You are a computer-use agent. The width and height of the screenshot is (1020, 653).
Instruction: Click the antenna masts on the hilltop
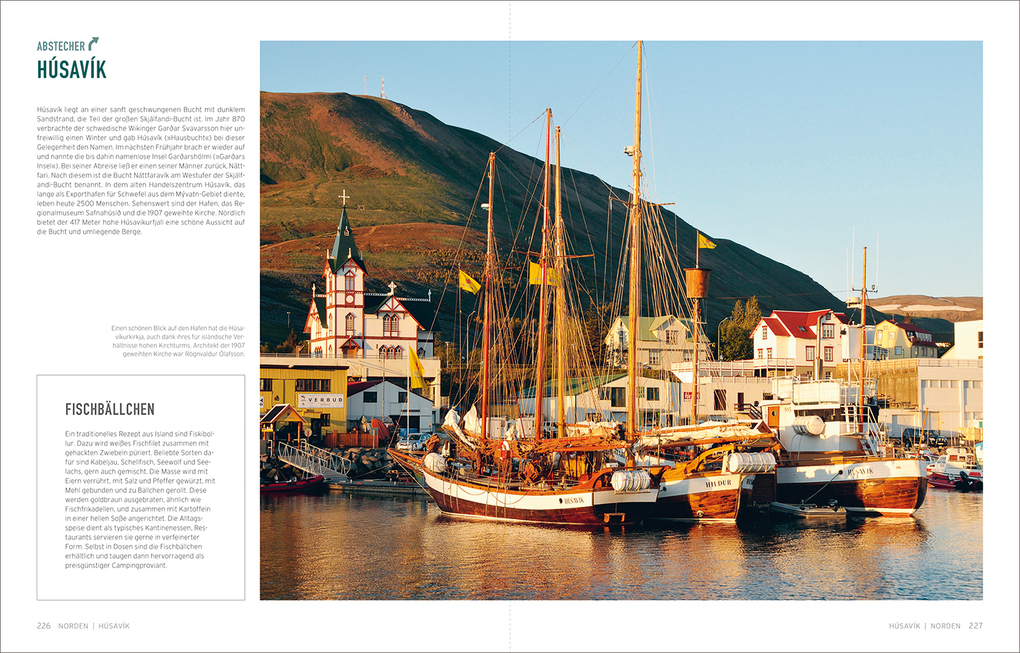click(x=372, y=86)
